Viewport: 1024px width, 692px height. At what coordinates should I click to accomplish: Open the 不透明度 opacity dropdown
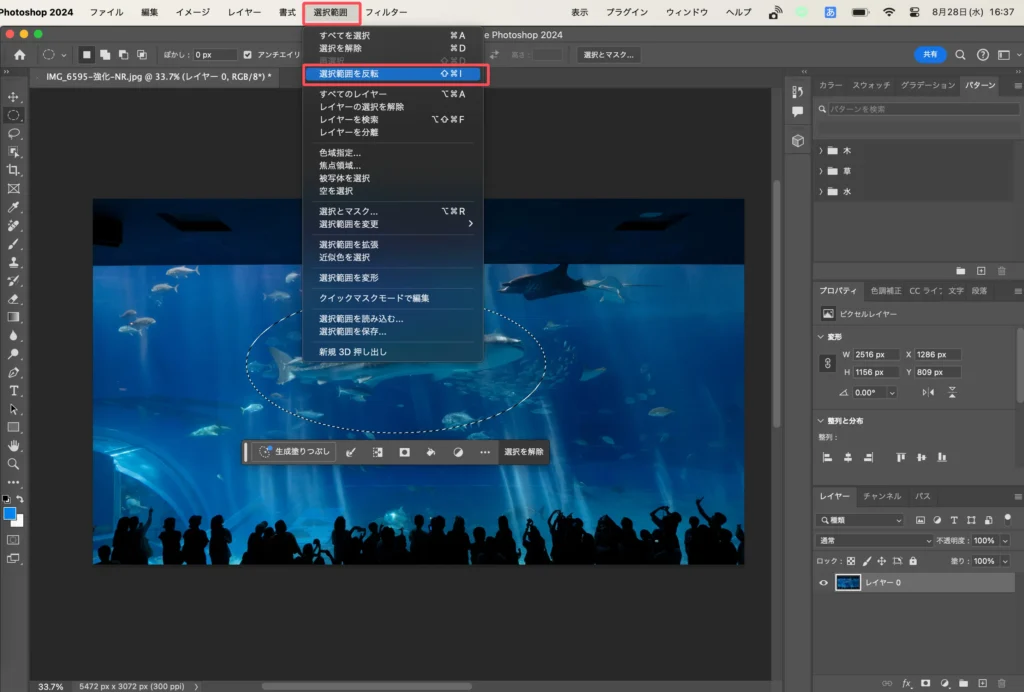click(x=1005, y=540)
